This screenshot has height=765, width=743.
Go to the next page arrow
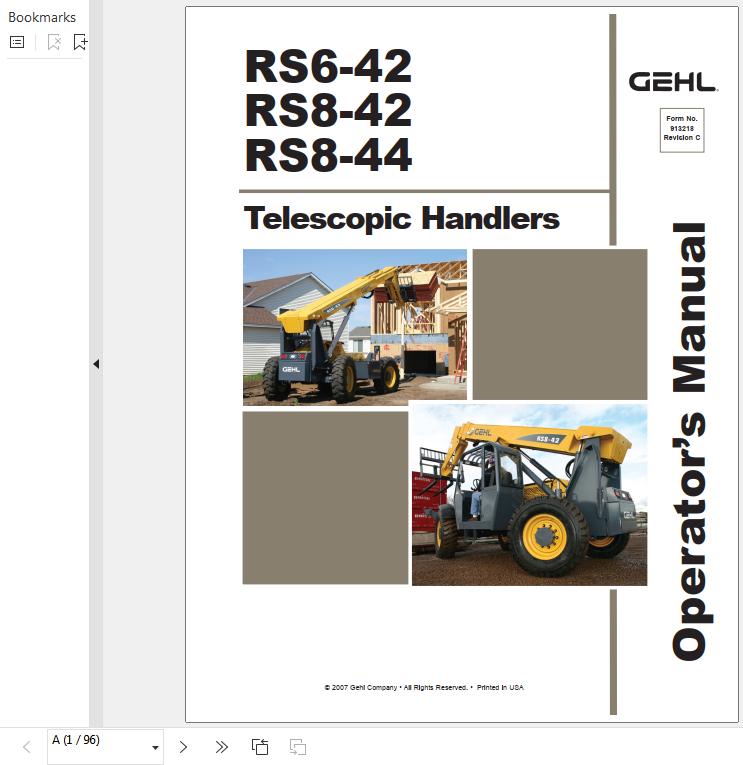[183, 747]
